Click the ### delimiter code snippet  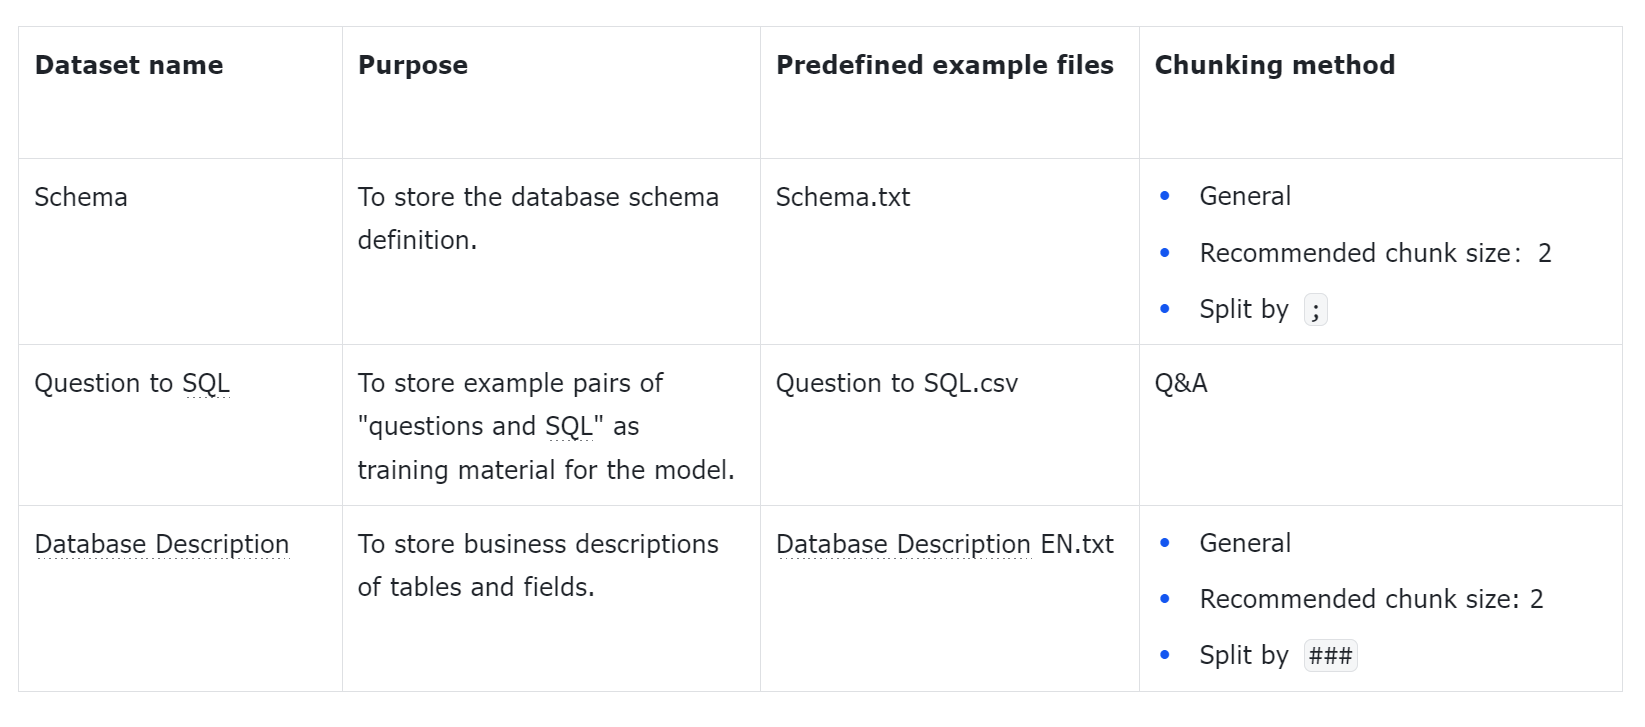pyautogui.click(x=1330, y=656)
